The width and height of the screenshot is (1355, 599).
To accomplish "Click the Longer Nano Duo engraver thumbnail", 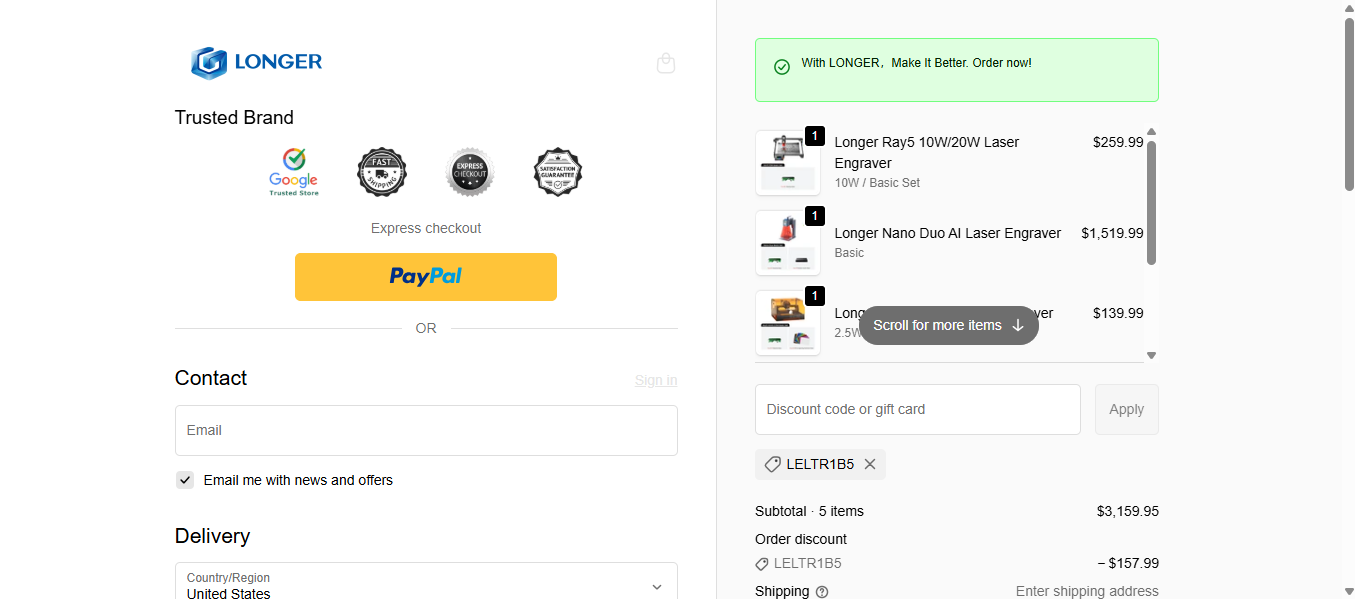I will click(788, 243).
